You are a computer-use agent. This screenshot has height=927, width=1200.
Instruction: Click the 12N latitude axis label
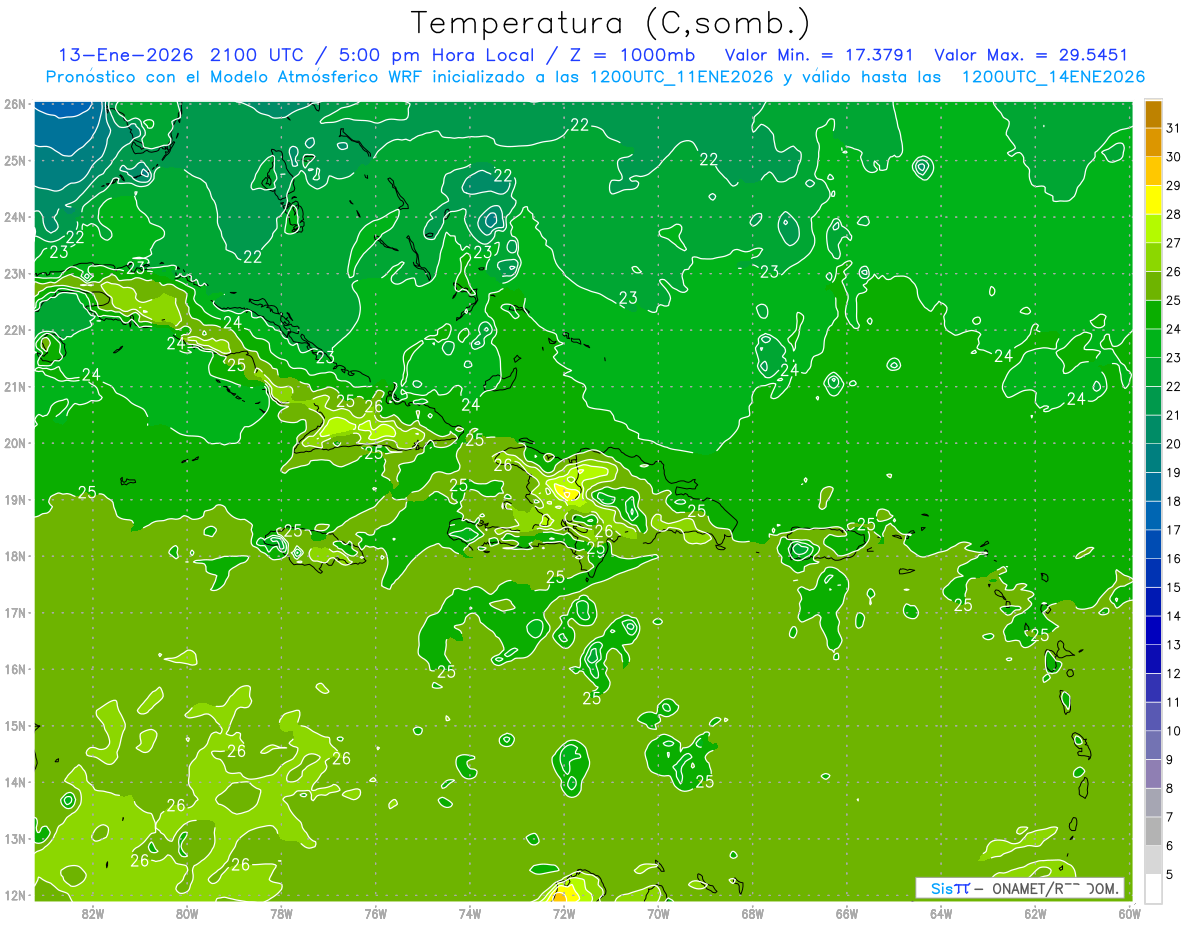[x=16, y=895]
